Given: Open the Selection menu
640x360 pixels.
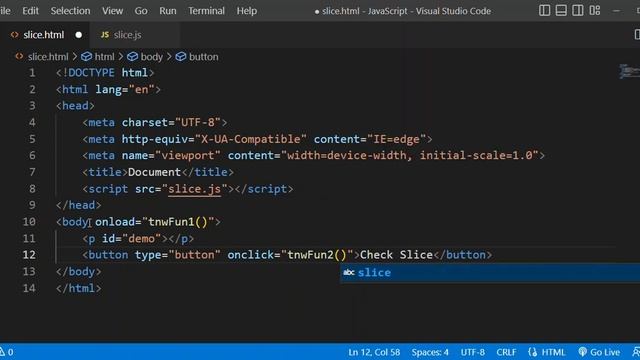Looking at the screenshot, I should [70, 11].
